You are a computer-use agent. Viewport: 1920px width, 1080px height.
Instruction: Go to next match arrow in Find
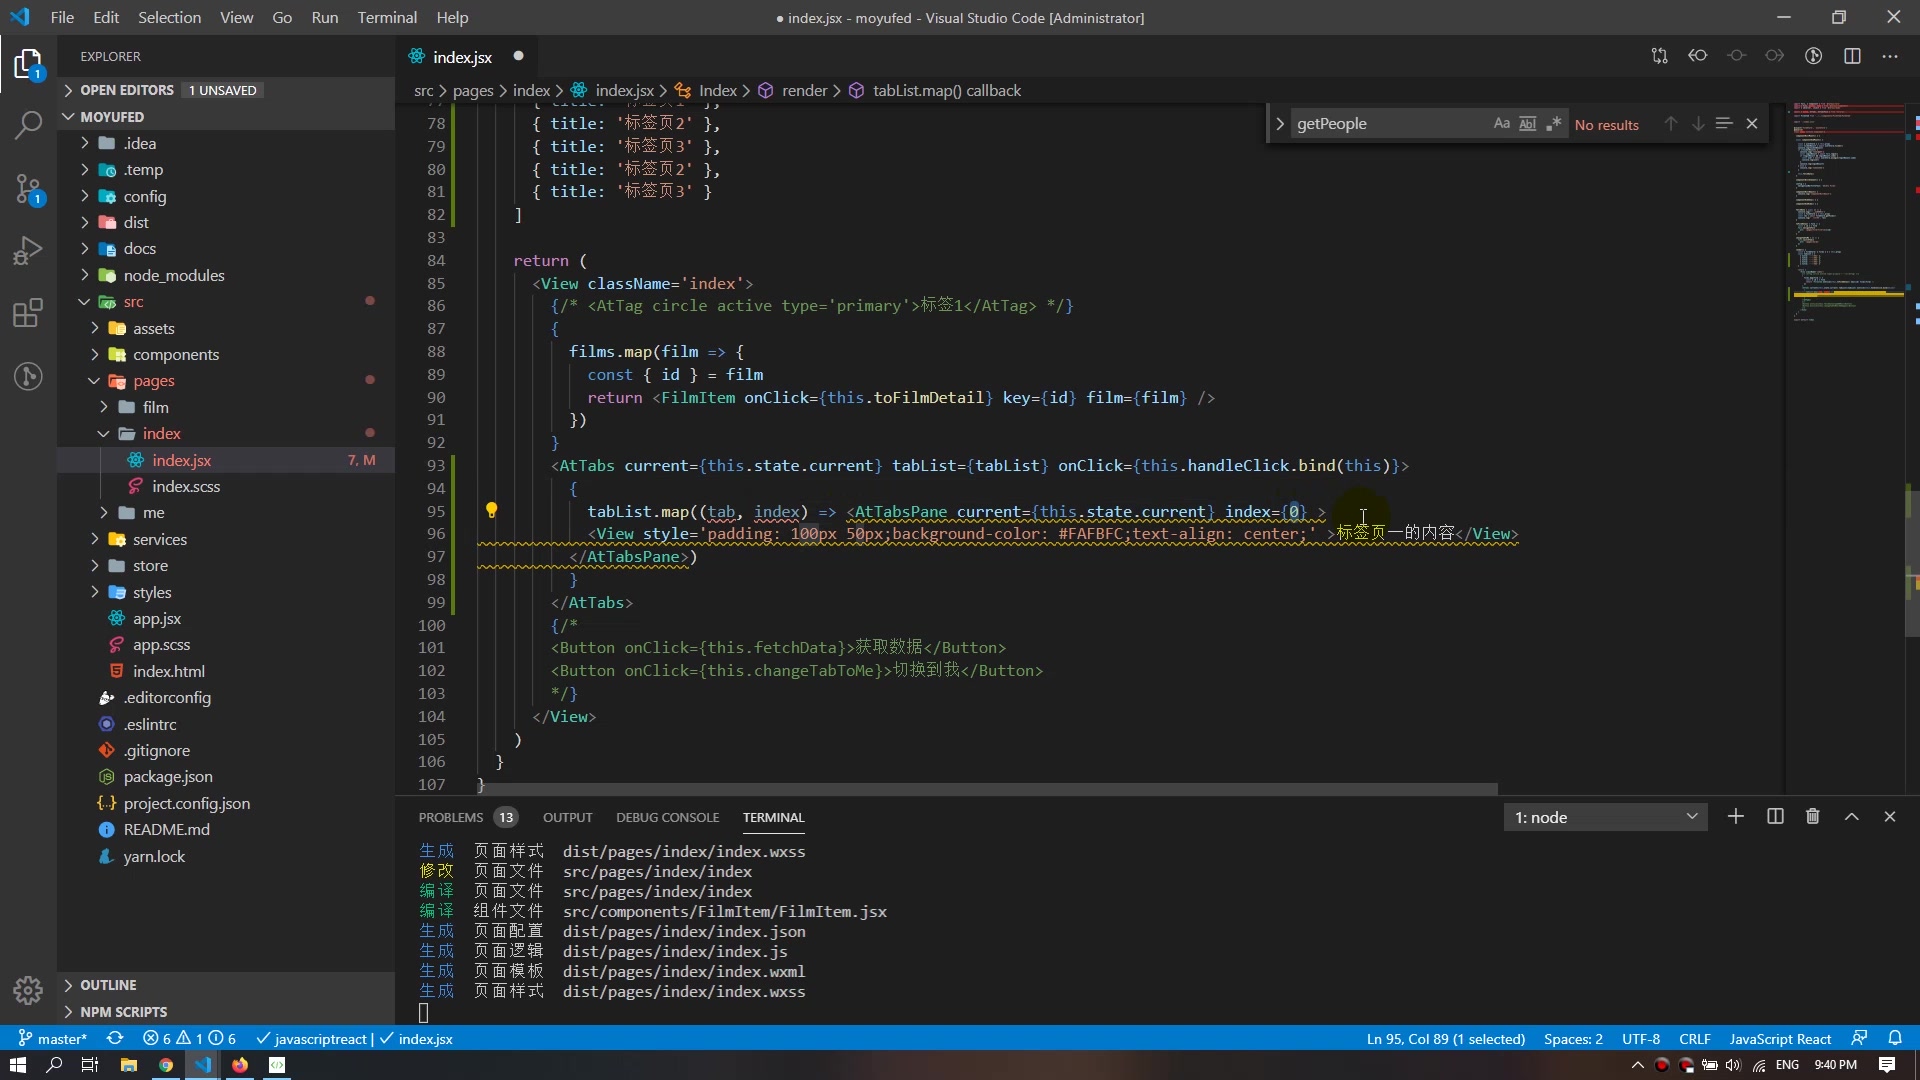1698,124
